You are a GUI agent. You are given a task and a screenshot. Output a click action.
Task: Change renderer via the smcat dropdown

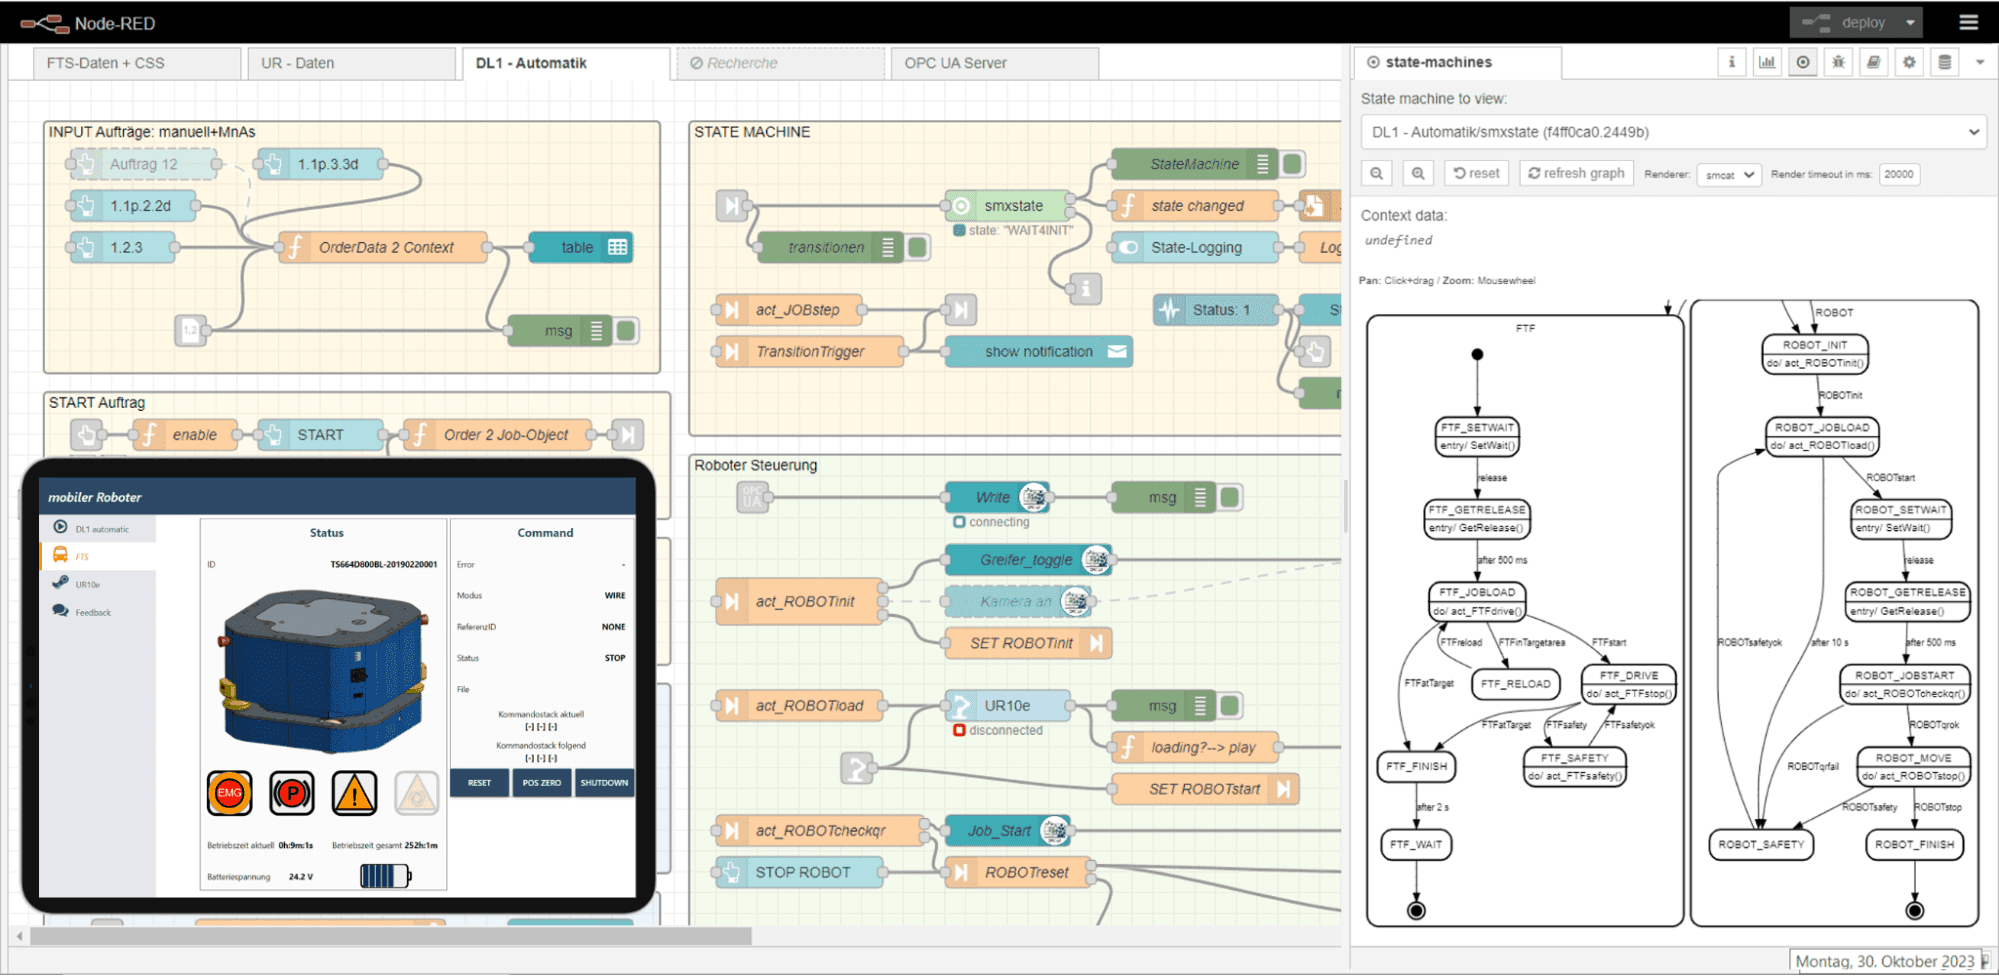tap(1728, 174)
